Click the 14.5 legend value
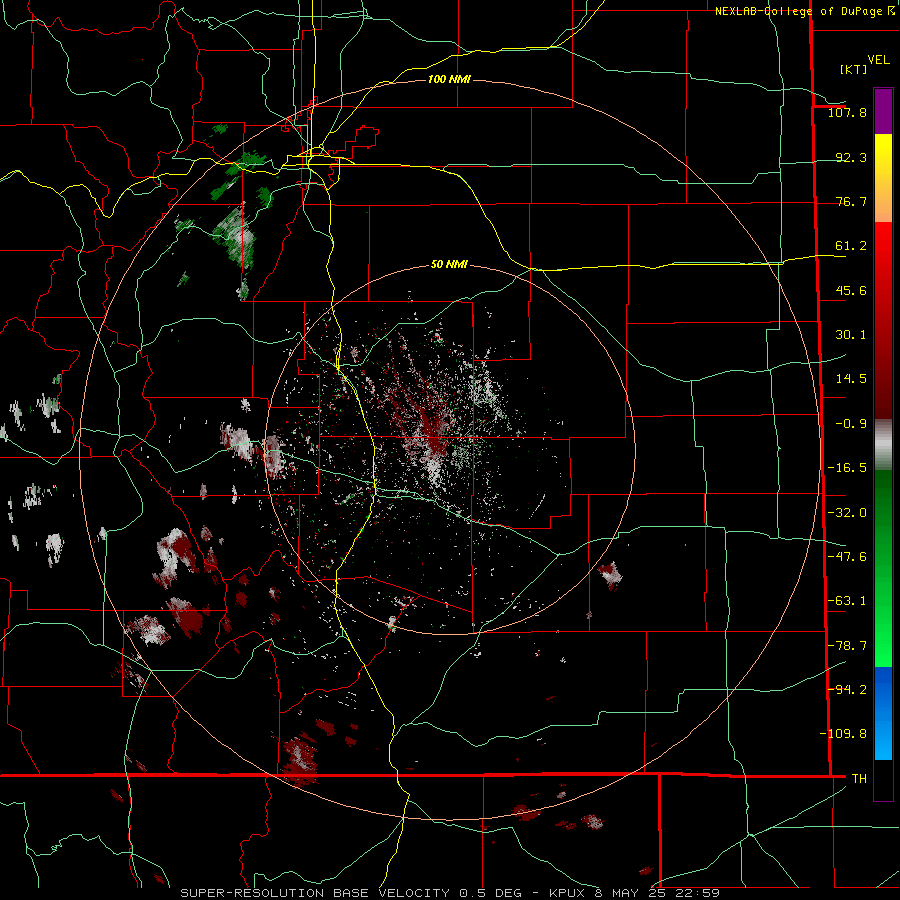900x900 pixels. click(851, 379)
